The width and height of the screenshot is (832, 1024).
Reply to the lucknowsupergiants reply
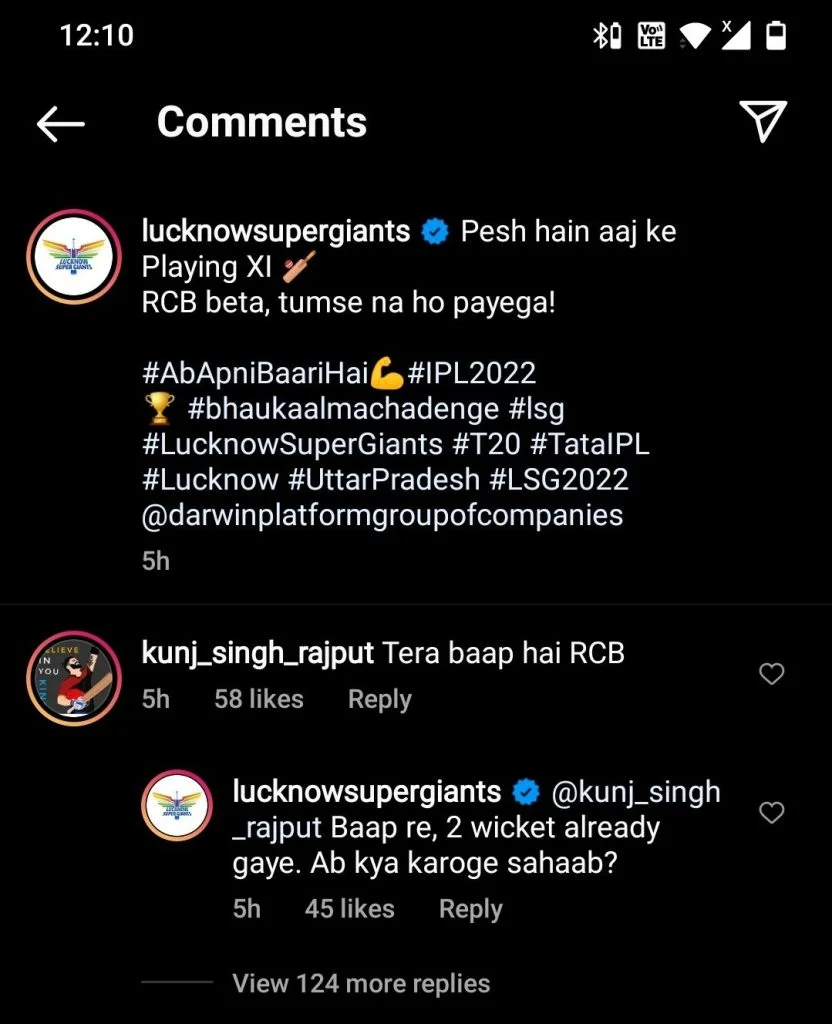470,909
